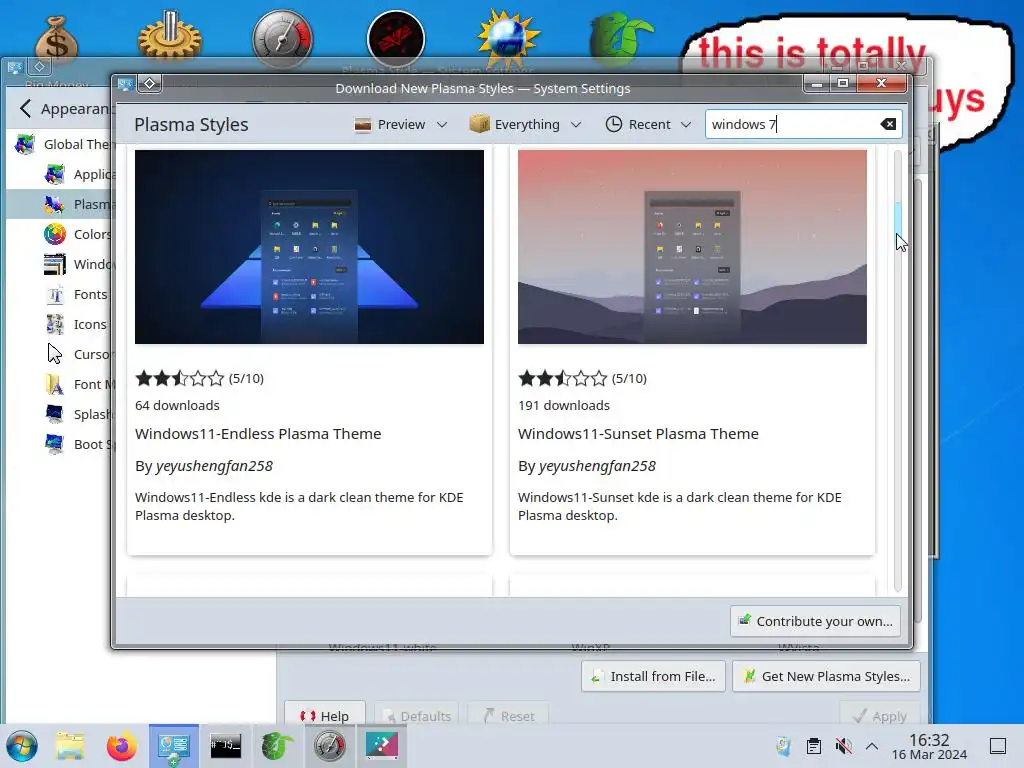Open the golden gear desktop icon
The image size is (1024, 768).
tap(170, 39)
